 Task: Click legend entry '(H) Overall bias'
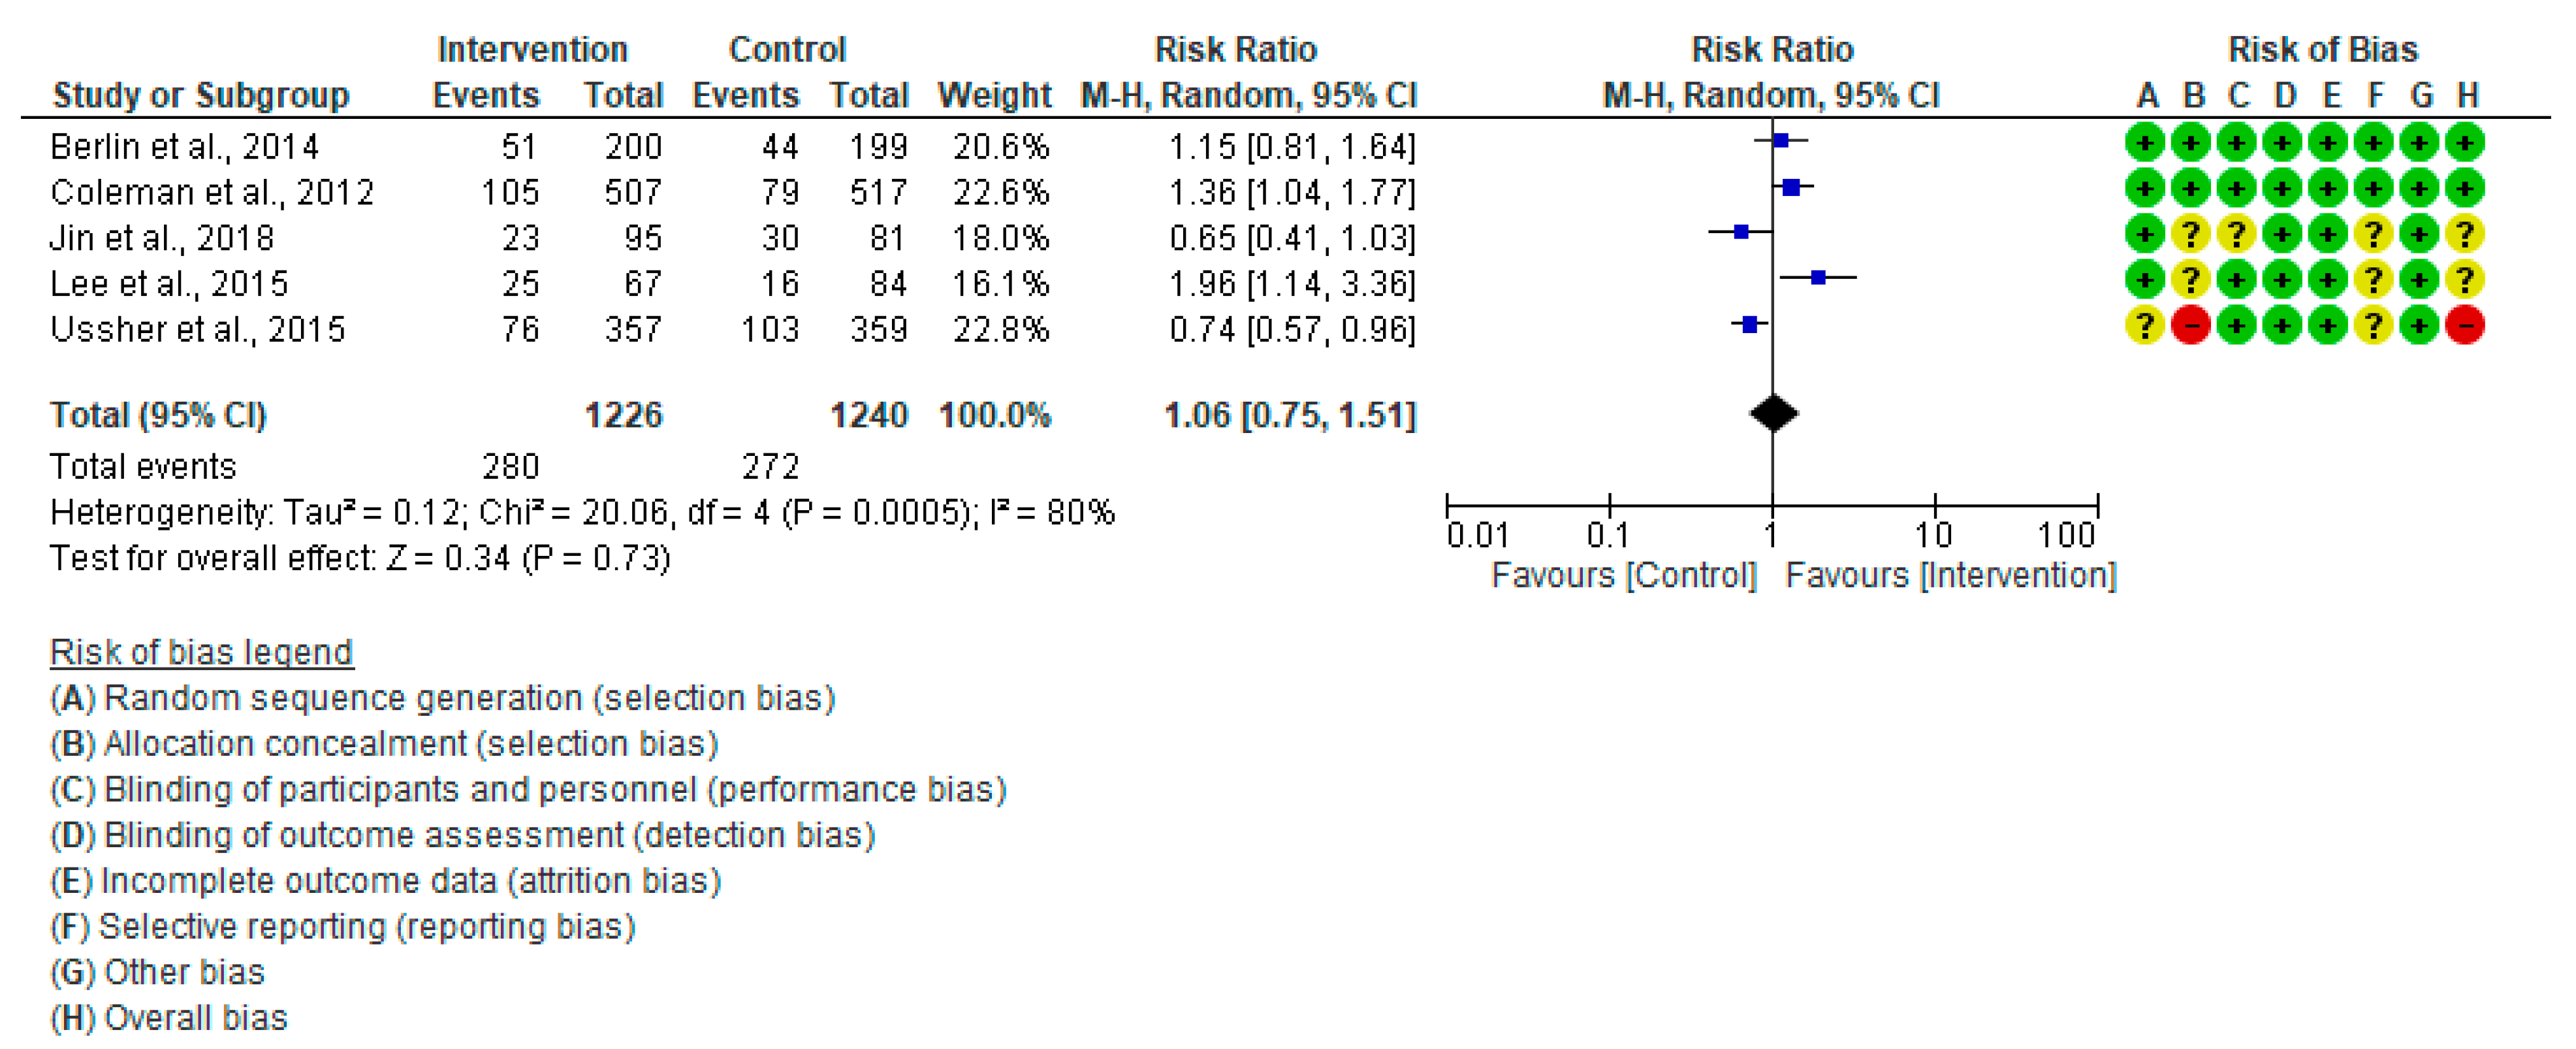tap(169, 1018)
